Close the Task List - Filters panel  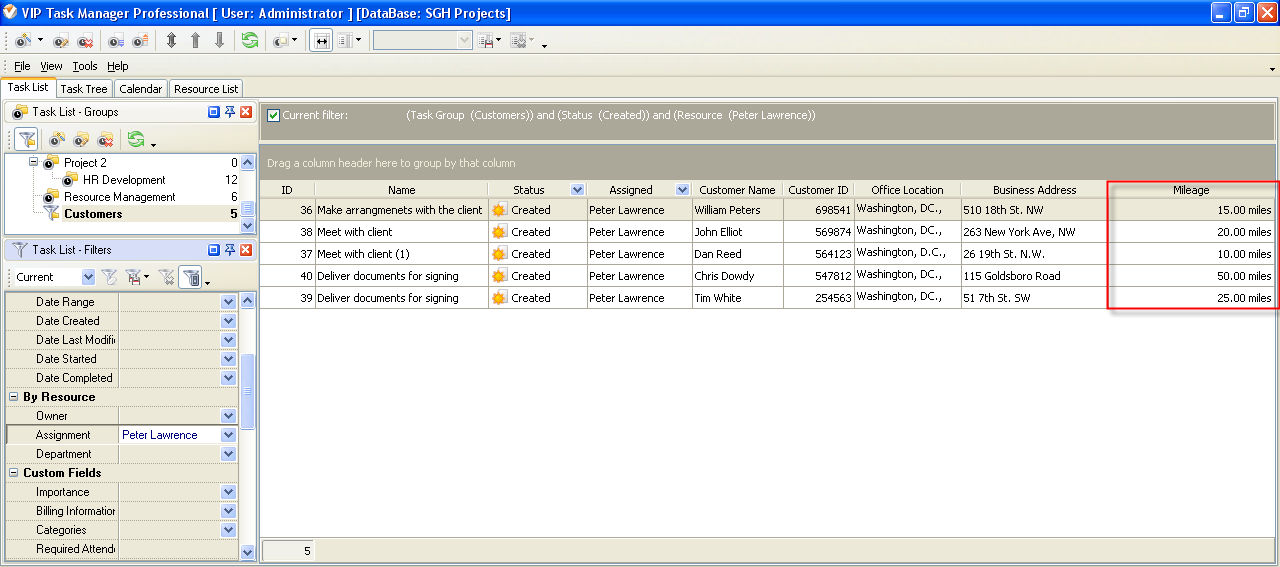click(246, 250)
